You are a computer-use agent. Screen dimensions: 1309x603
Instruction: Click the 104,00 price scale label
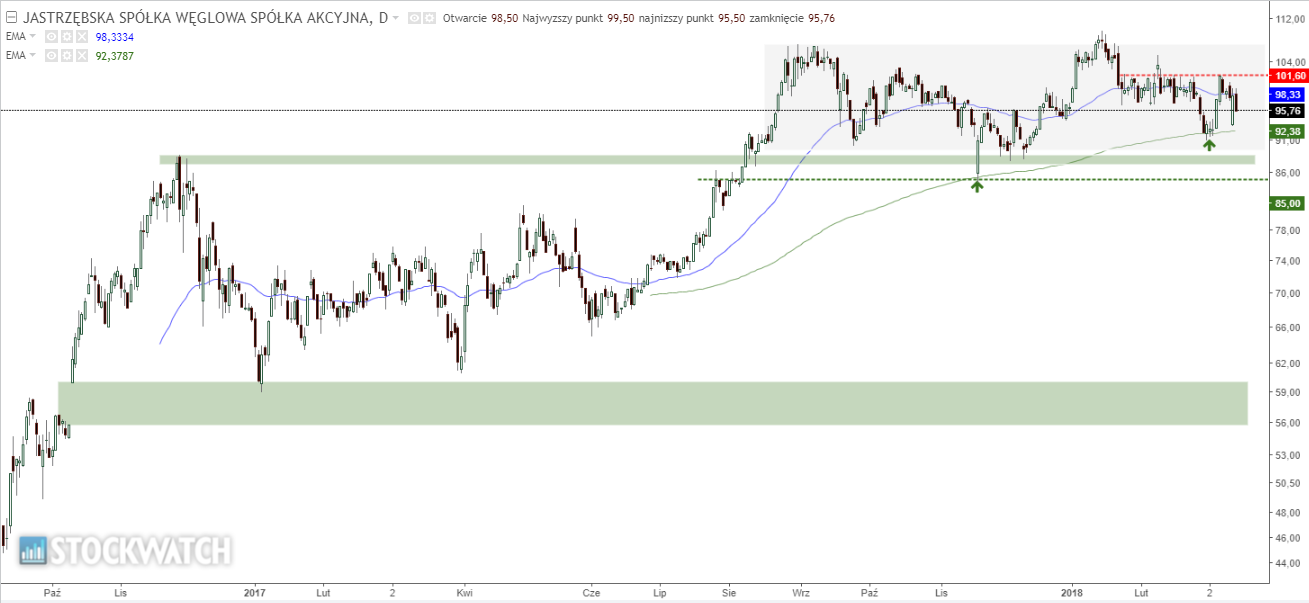point(1288,61)
